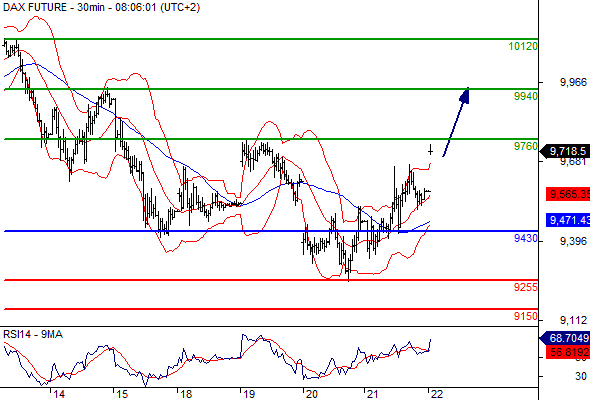Click the 9760 green resistance label
Image resolution: width=590 pixels, height=400 pixels.
(526, 146)
